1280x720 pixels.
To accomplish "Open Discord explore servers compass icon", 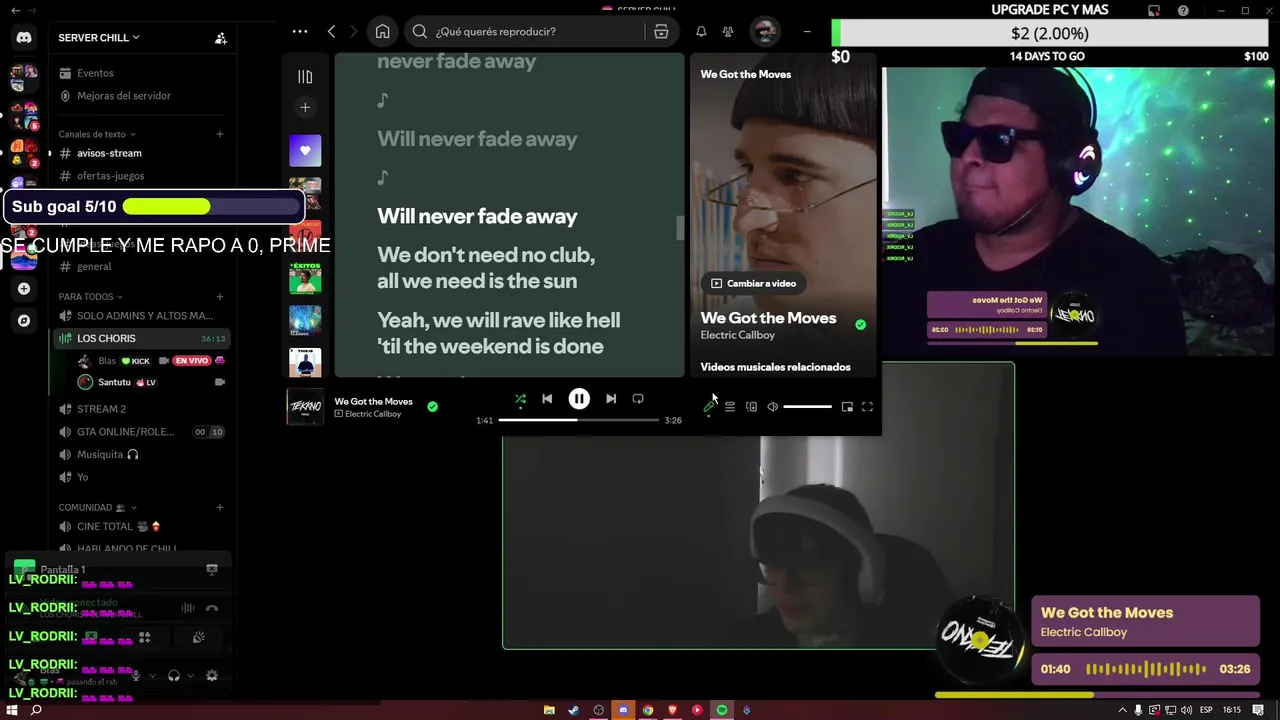I will click(x=24, y=321).
